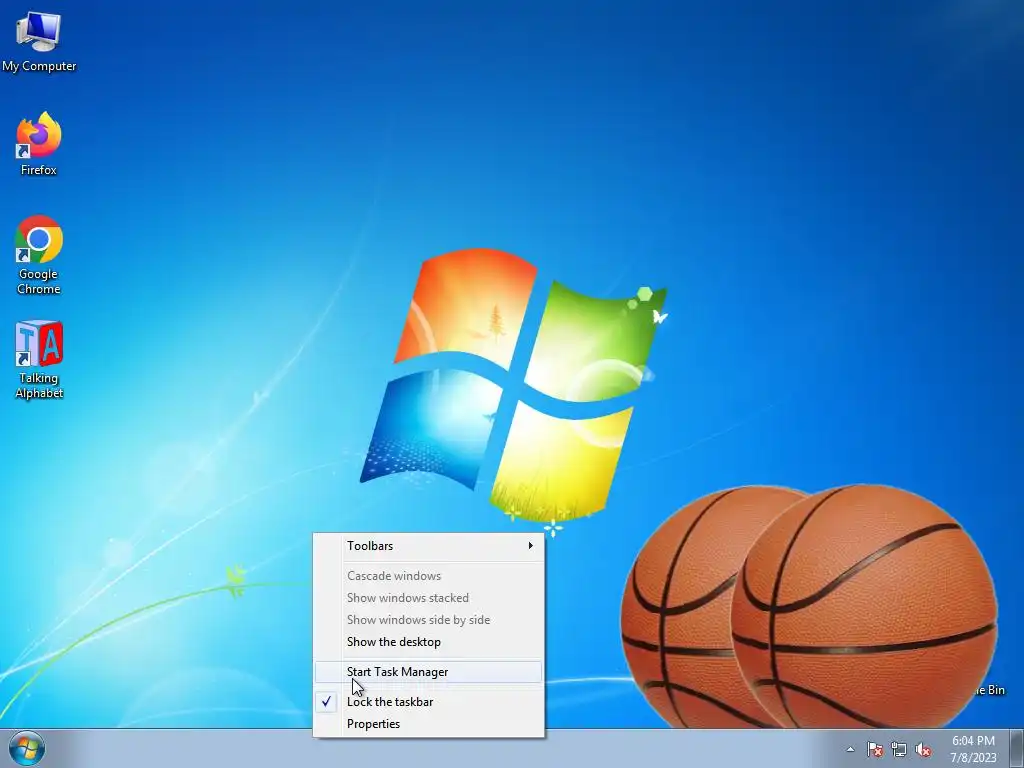This screenshot has width=1024, height=768.
Task: Choose Show the desktop menu entry
Action: coord(428,642)
